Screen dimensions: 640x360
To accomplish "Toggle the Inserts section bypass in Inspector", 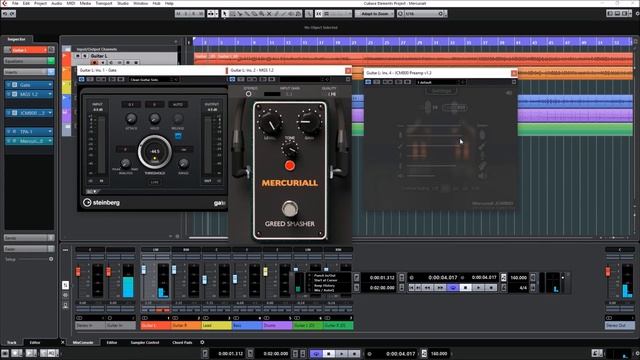I will 51,72.
